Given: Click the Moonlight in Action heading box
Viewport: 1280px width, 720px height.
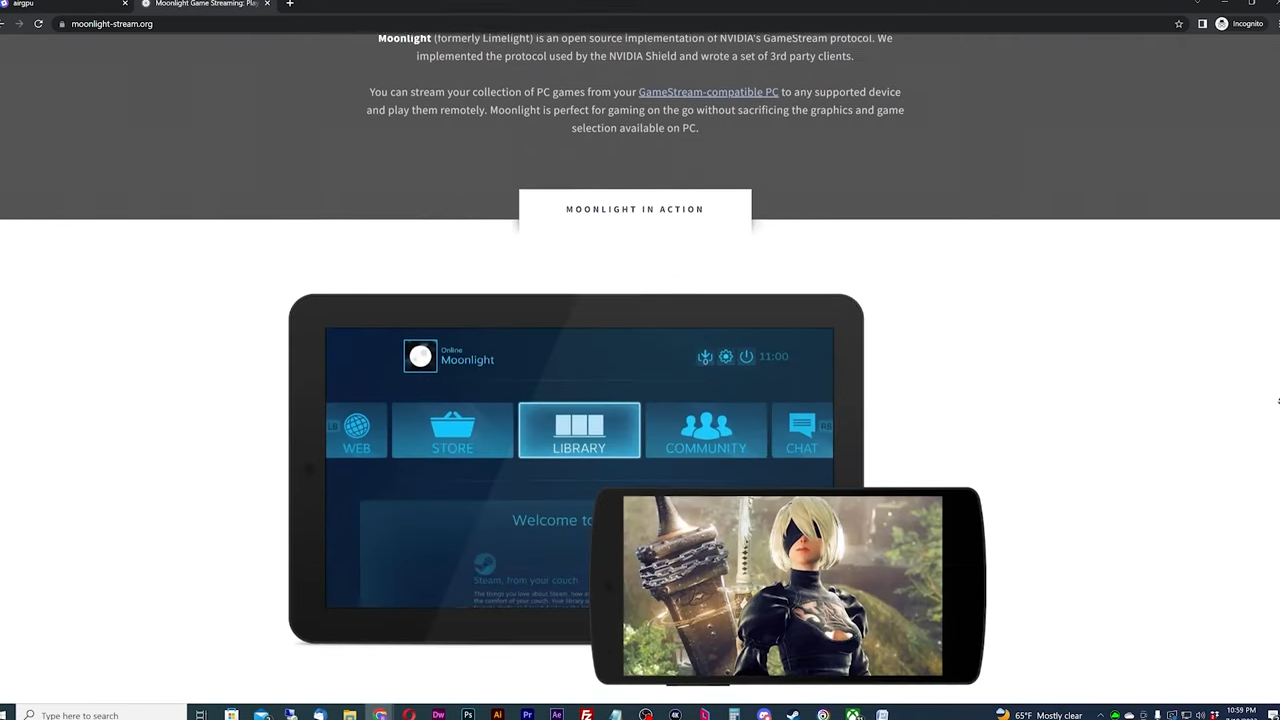Looking at the screenshot, I should pos(635,209).
